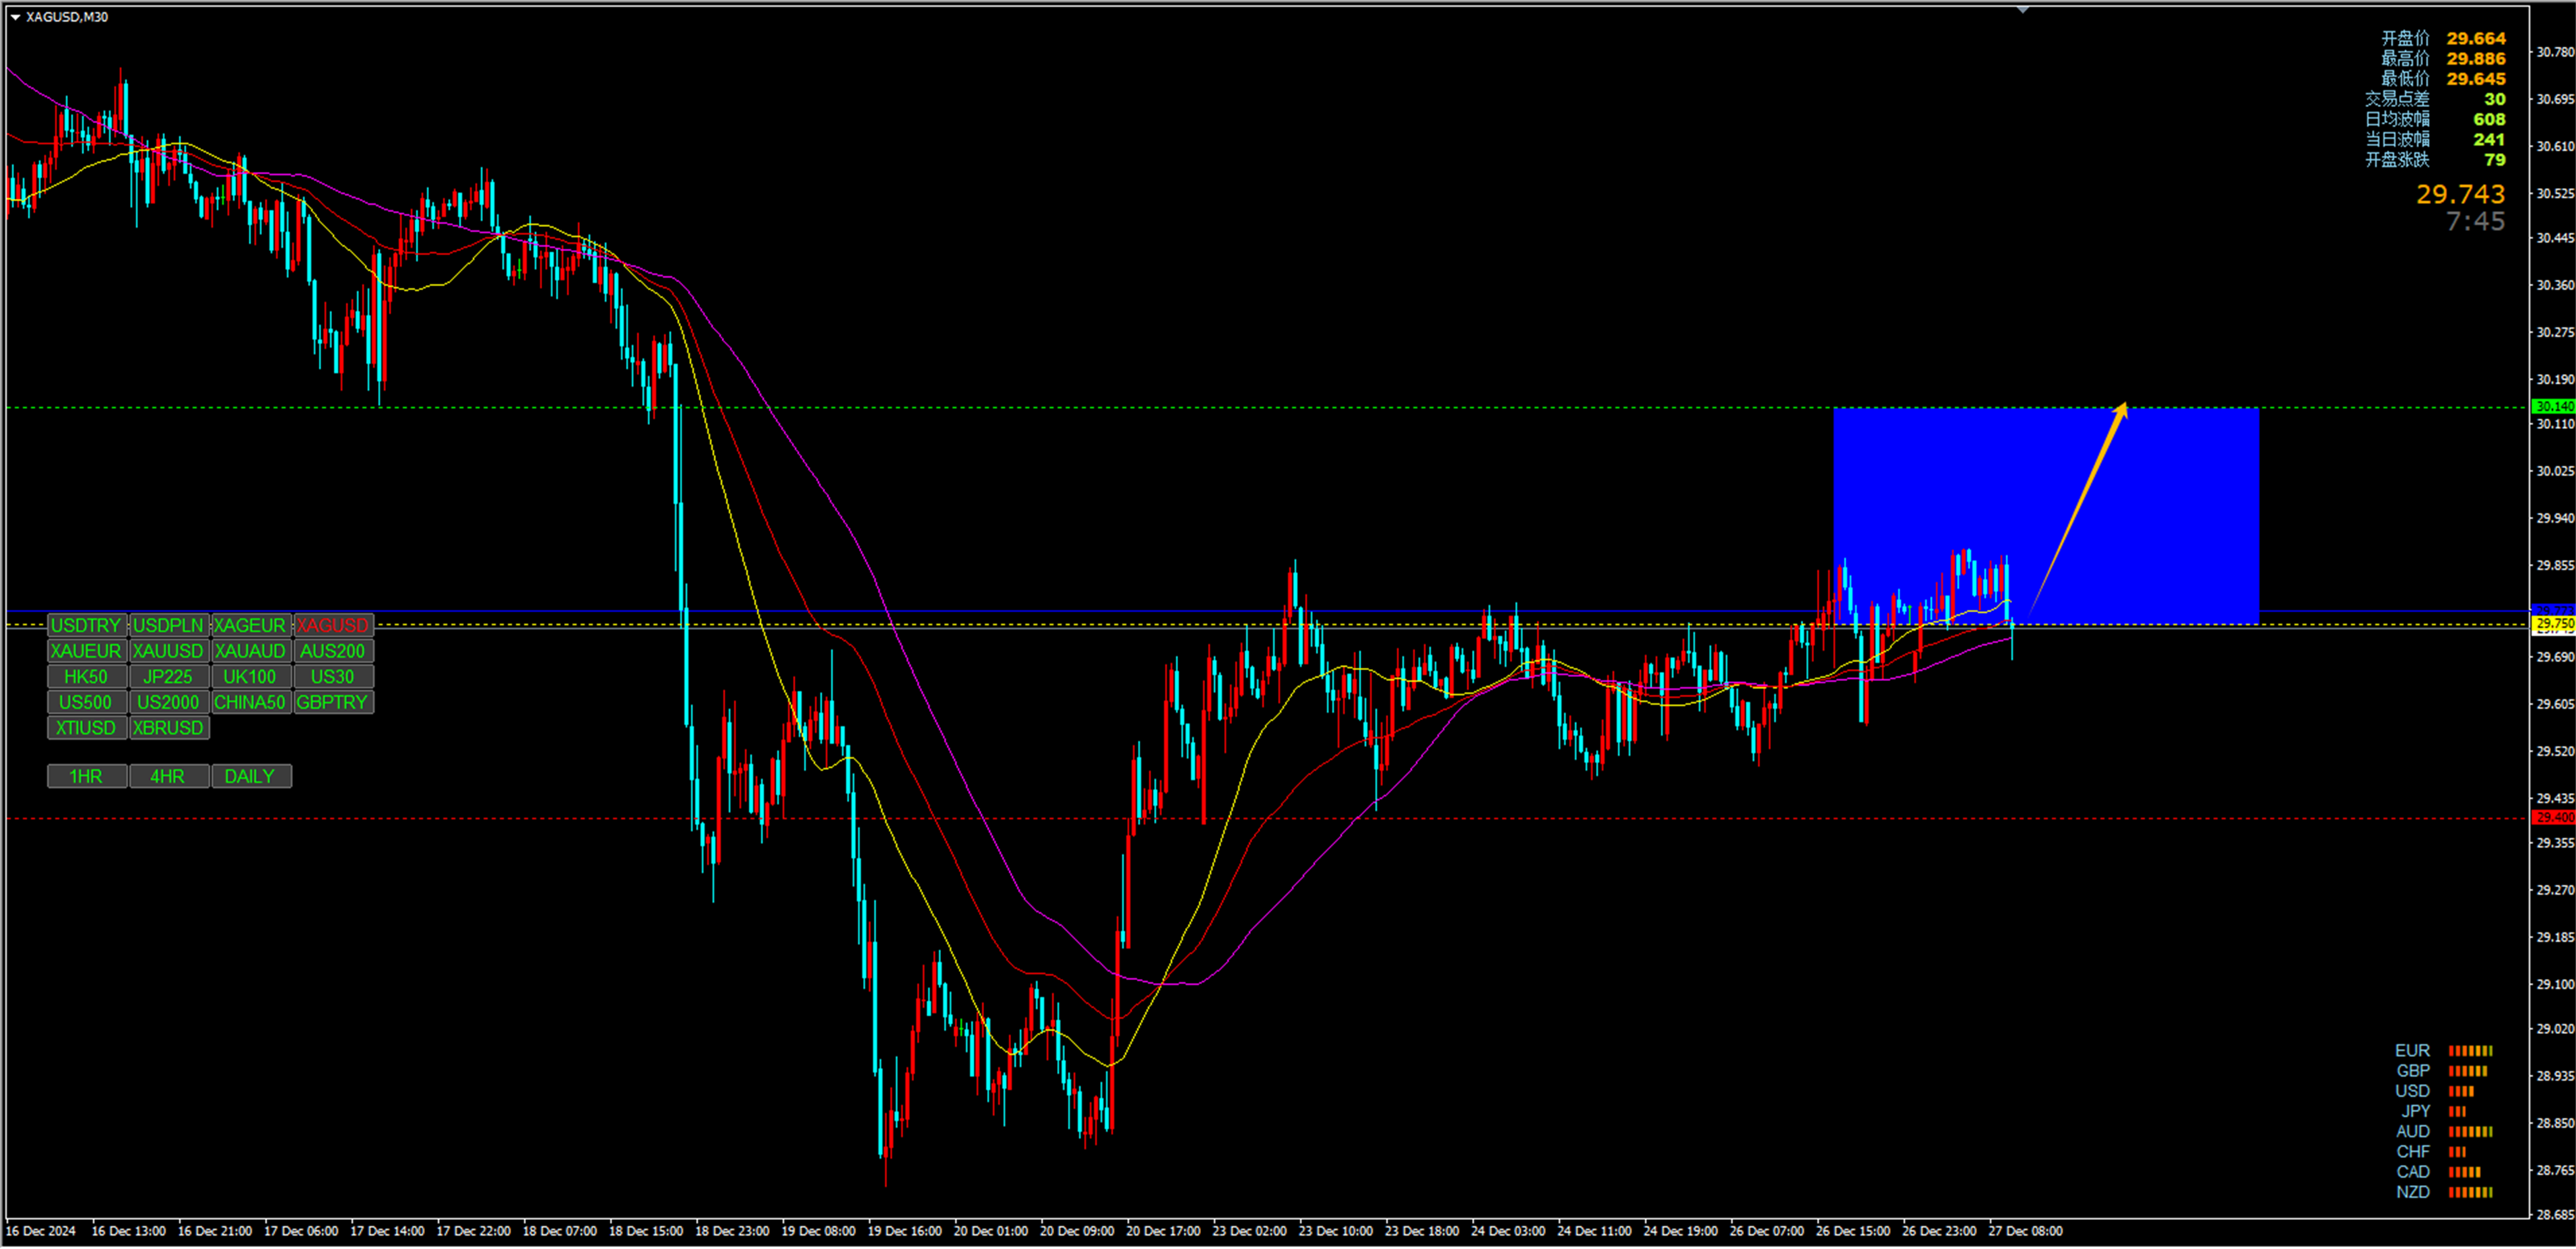Change timeframe to 4HR
The image size is (2576, 1249).
169,777
